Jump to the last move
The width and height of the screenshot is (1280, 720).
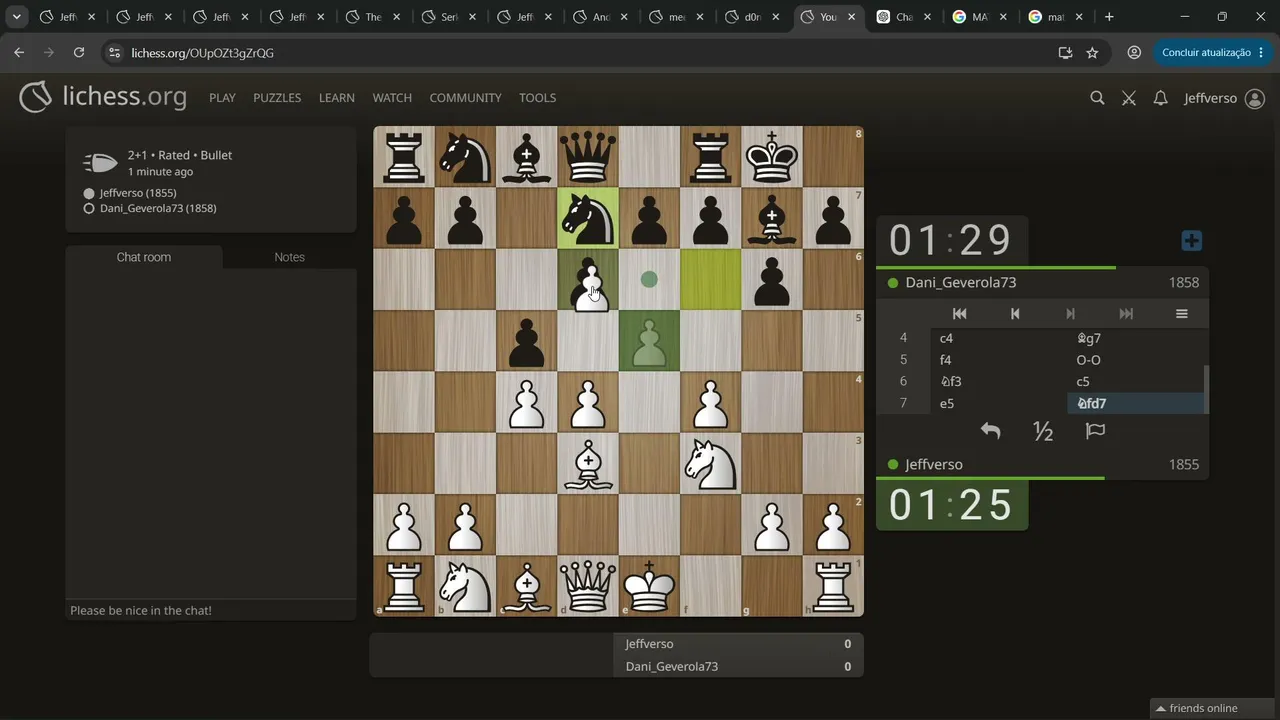1126,314
